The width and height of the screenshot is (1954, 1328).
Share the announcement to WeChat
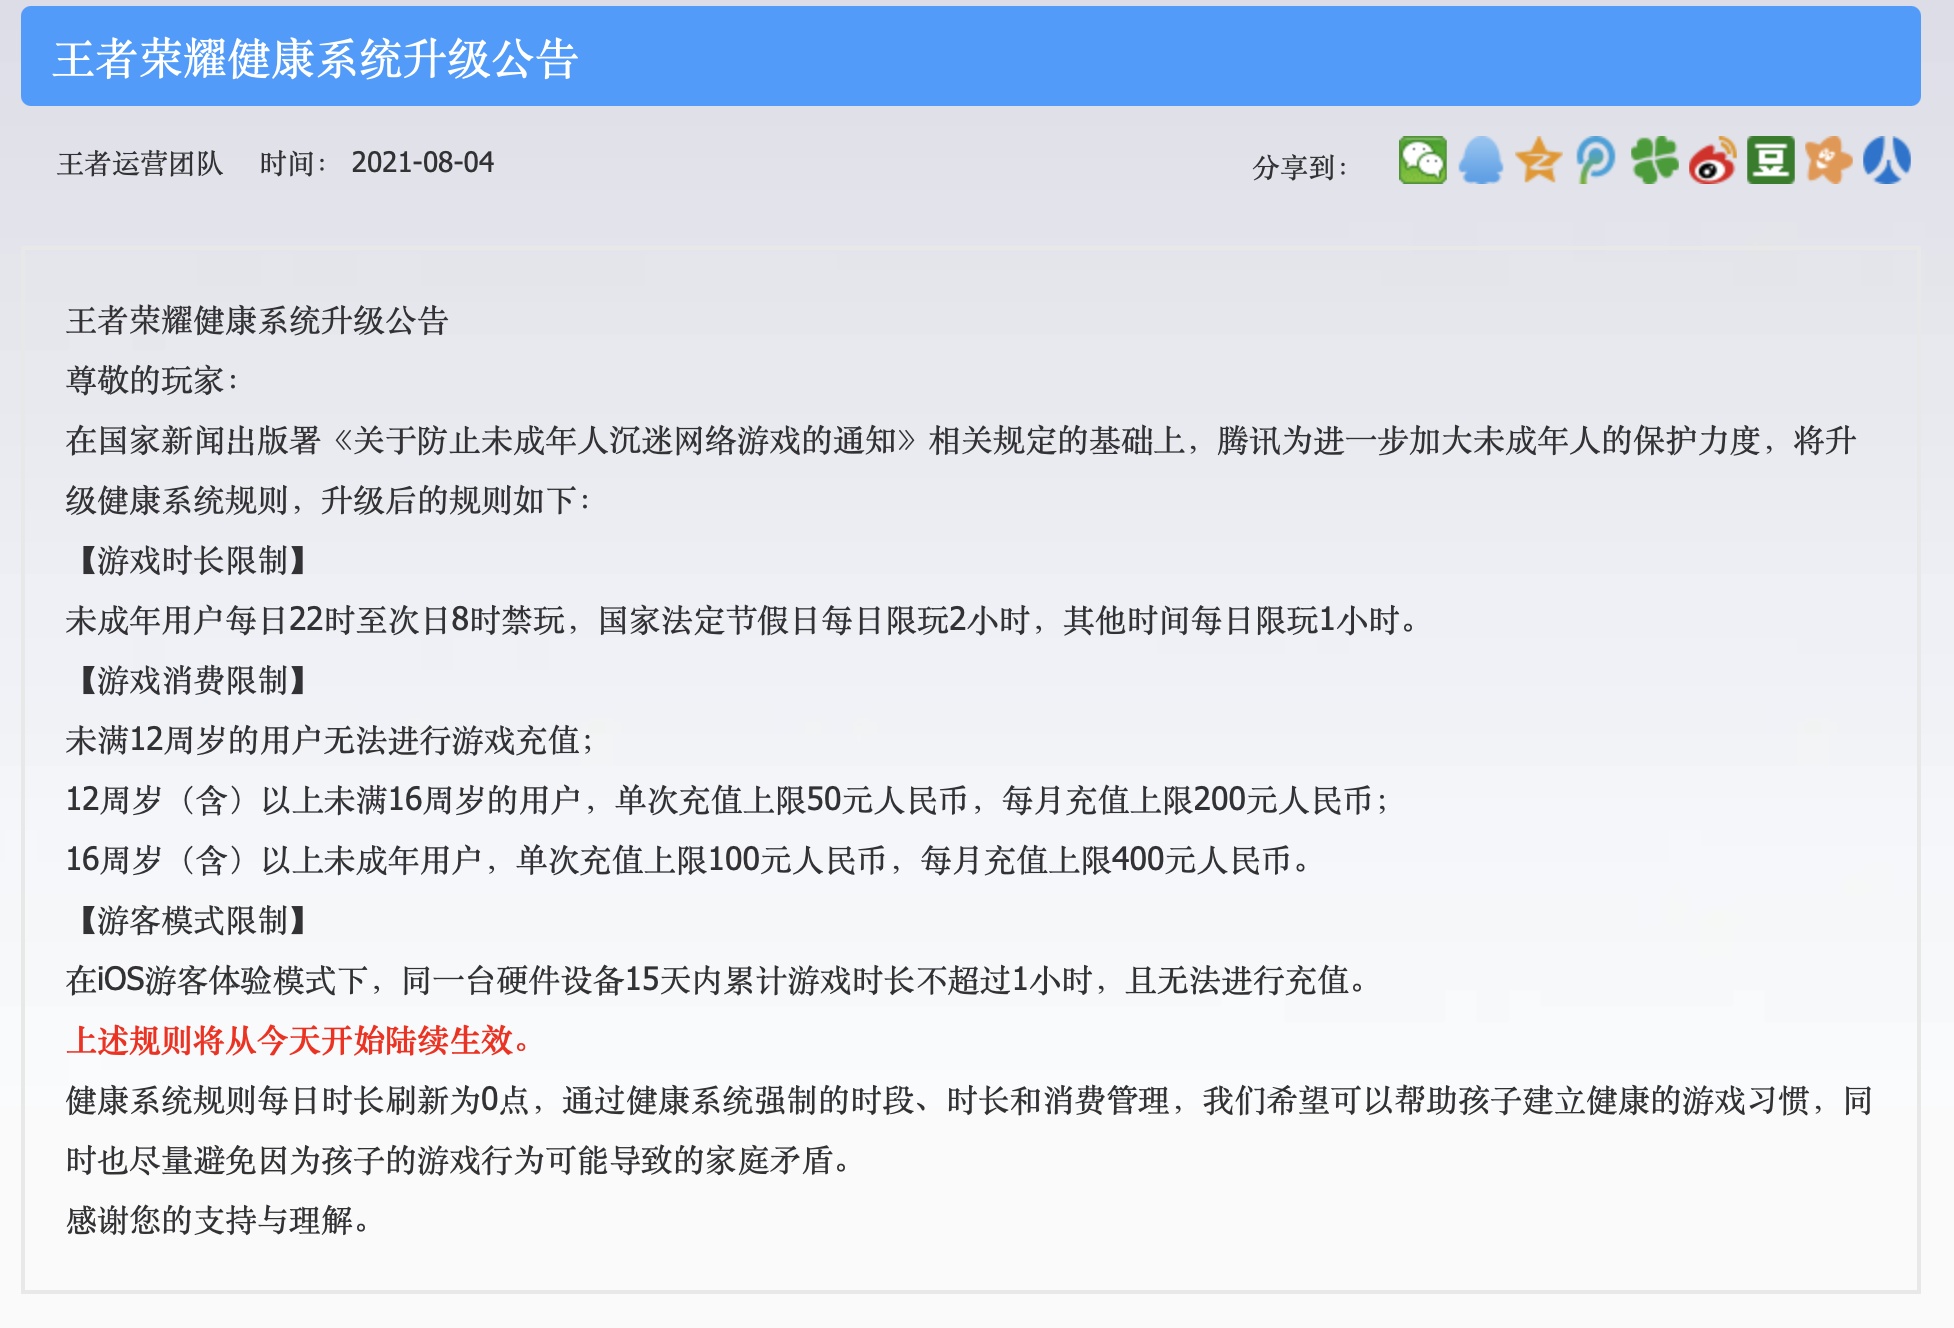(x=1422, y=160)
